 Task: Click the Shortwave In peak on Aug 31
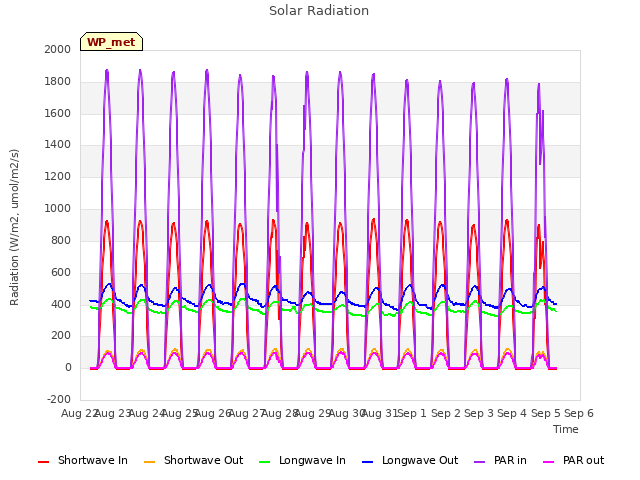[373, 220]
